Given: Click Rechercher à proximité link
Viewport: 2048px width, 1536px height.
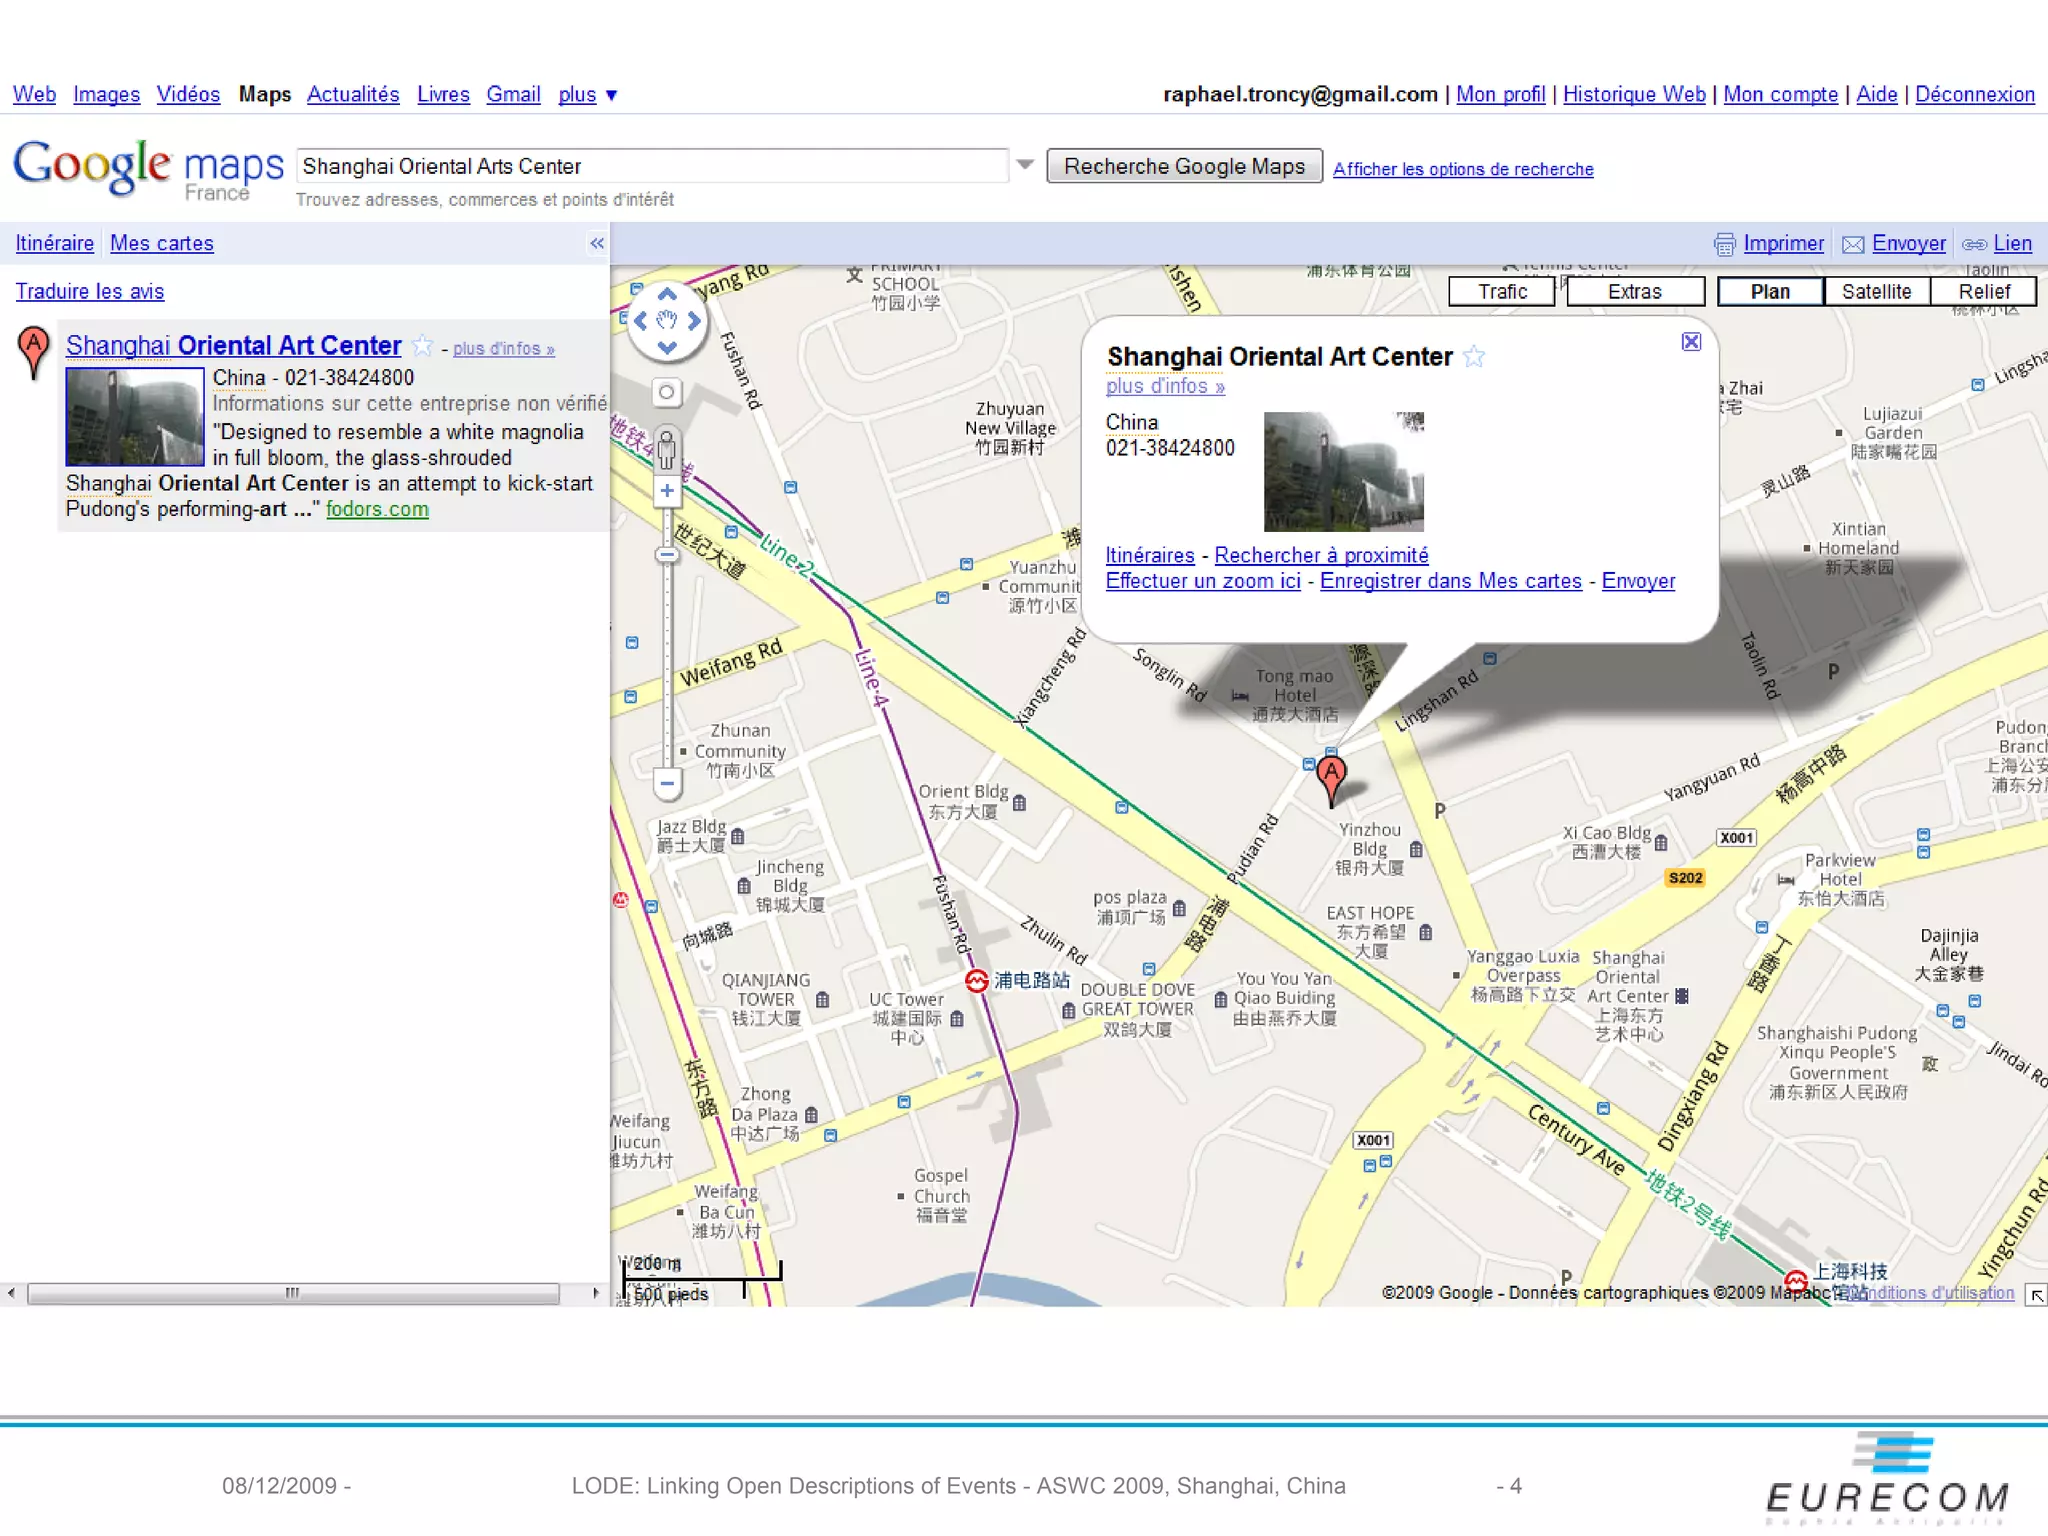Looking at the screenshot, I should pyautogui.click(x=1321, y=555).
